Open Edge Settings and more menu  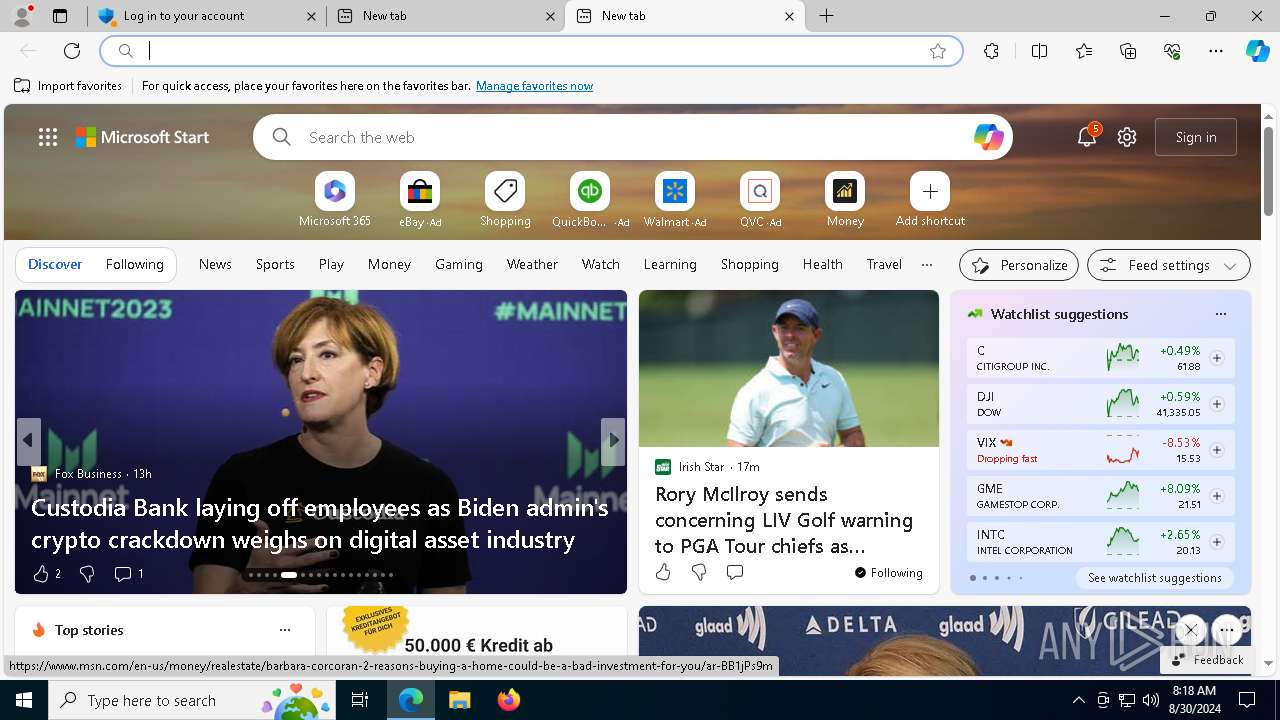1216,51
